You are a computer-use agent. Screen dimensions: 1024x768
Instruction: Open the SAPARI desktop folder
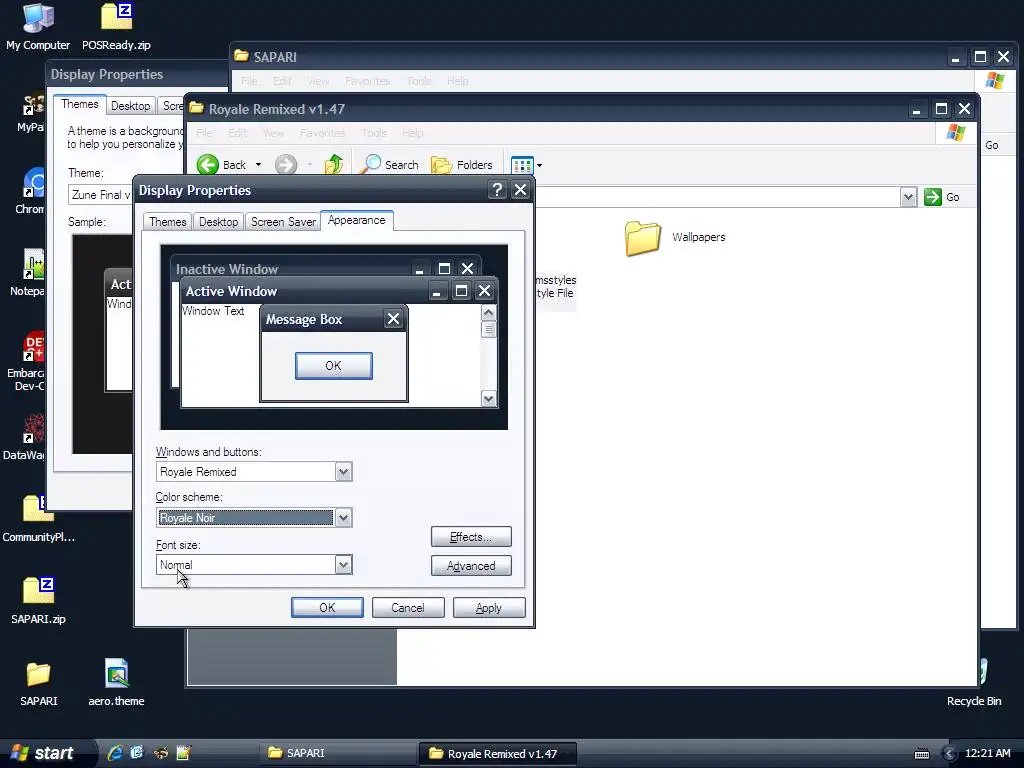pyautogui.click(x=39, y=682)
